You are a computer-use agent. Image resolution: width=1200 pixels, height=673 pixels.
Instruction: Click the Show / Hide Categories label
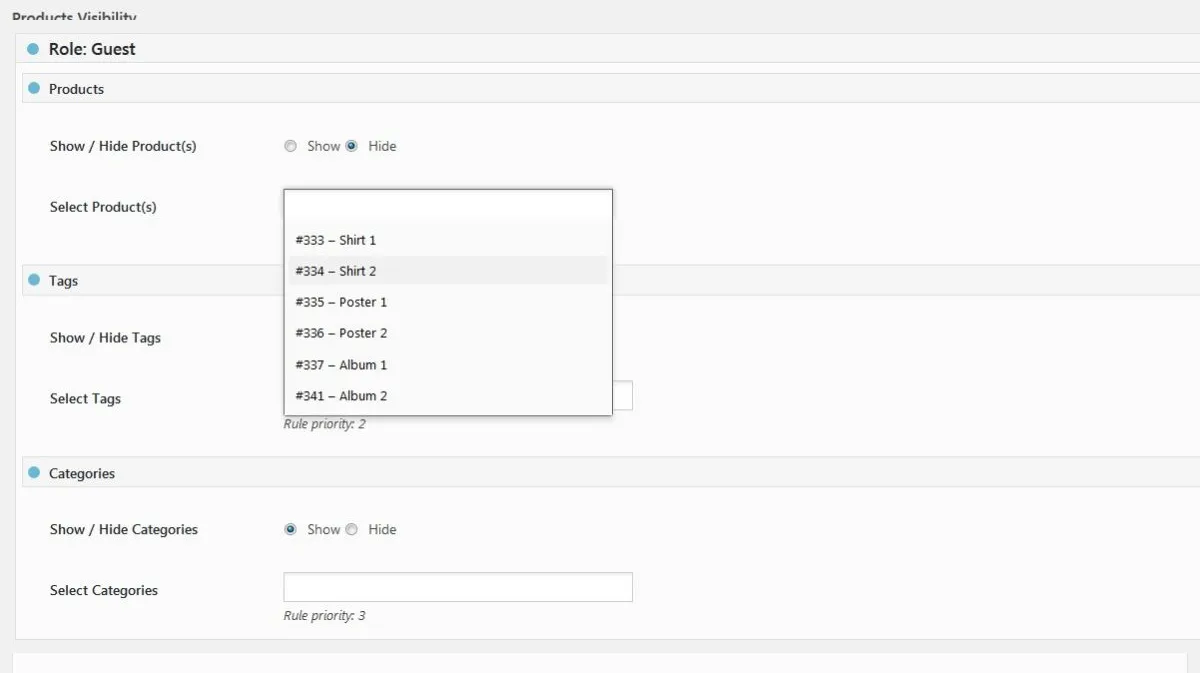point(124,529)
